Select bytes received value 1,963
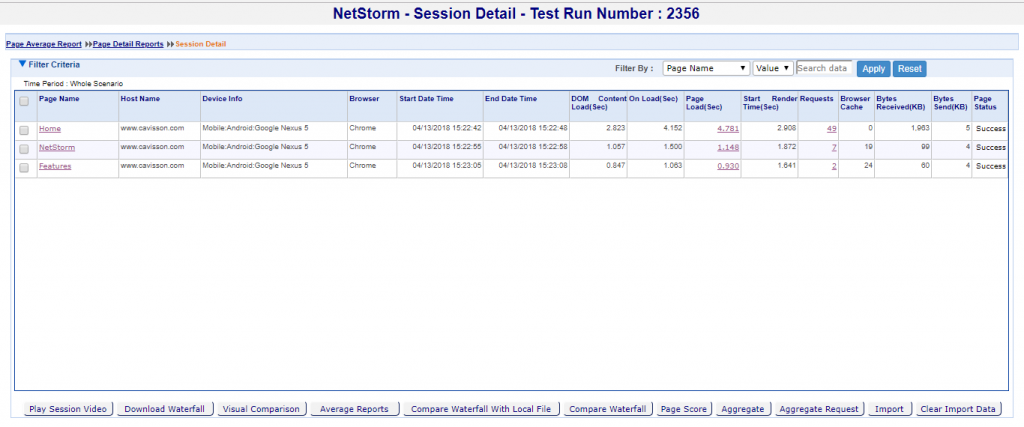This screenshot has height=427, width=1024. [x=918, y=128]
